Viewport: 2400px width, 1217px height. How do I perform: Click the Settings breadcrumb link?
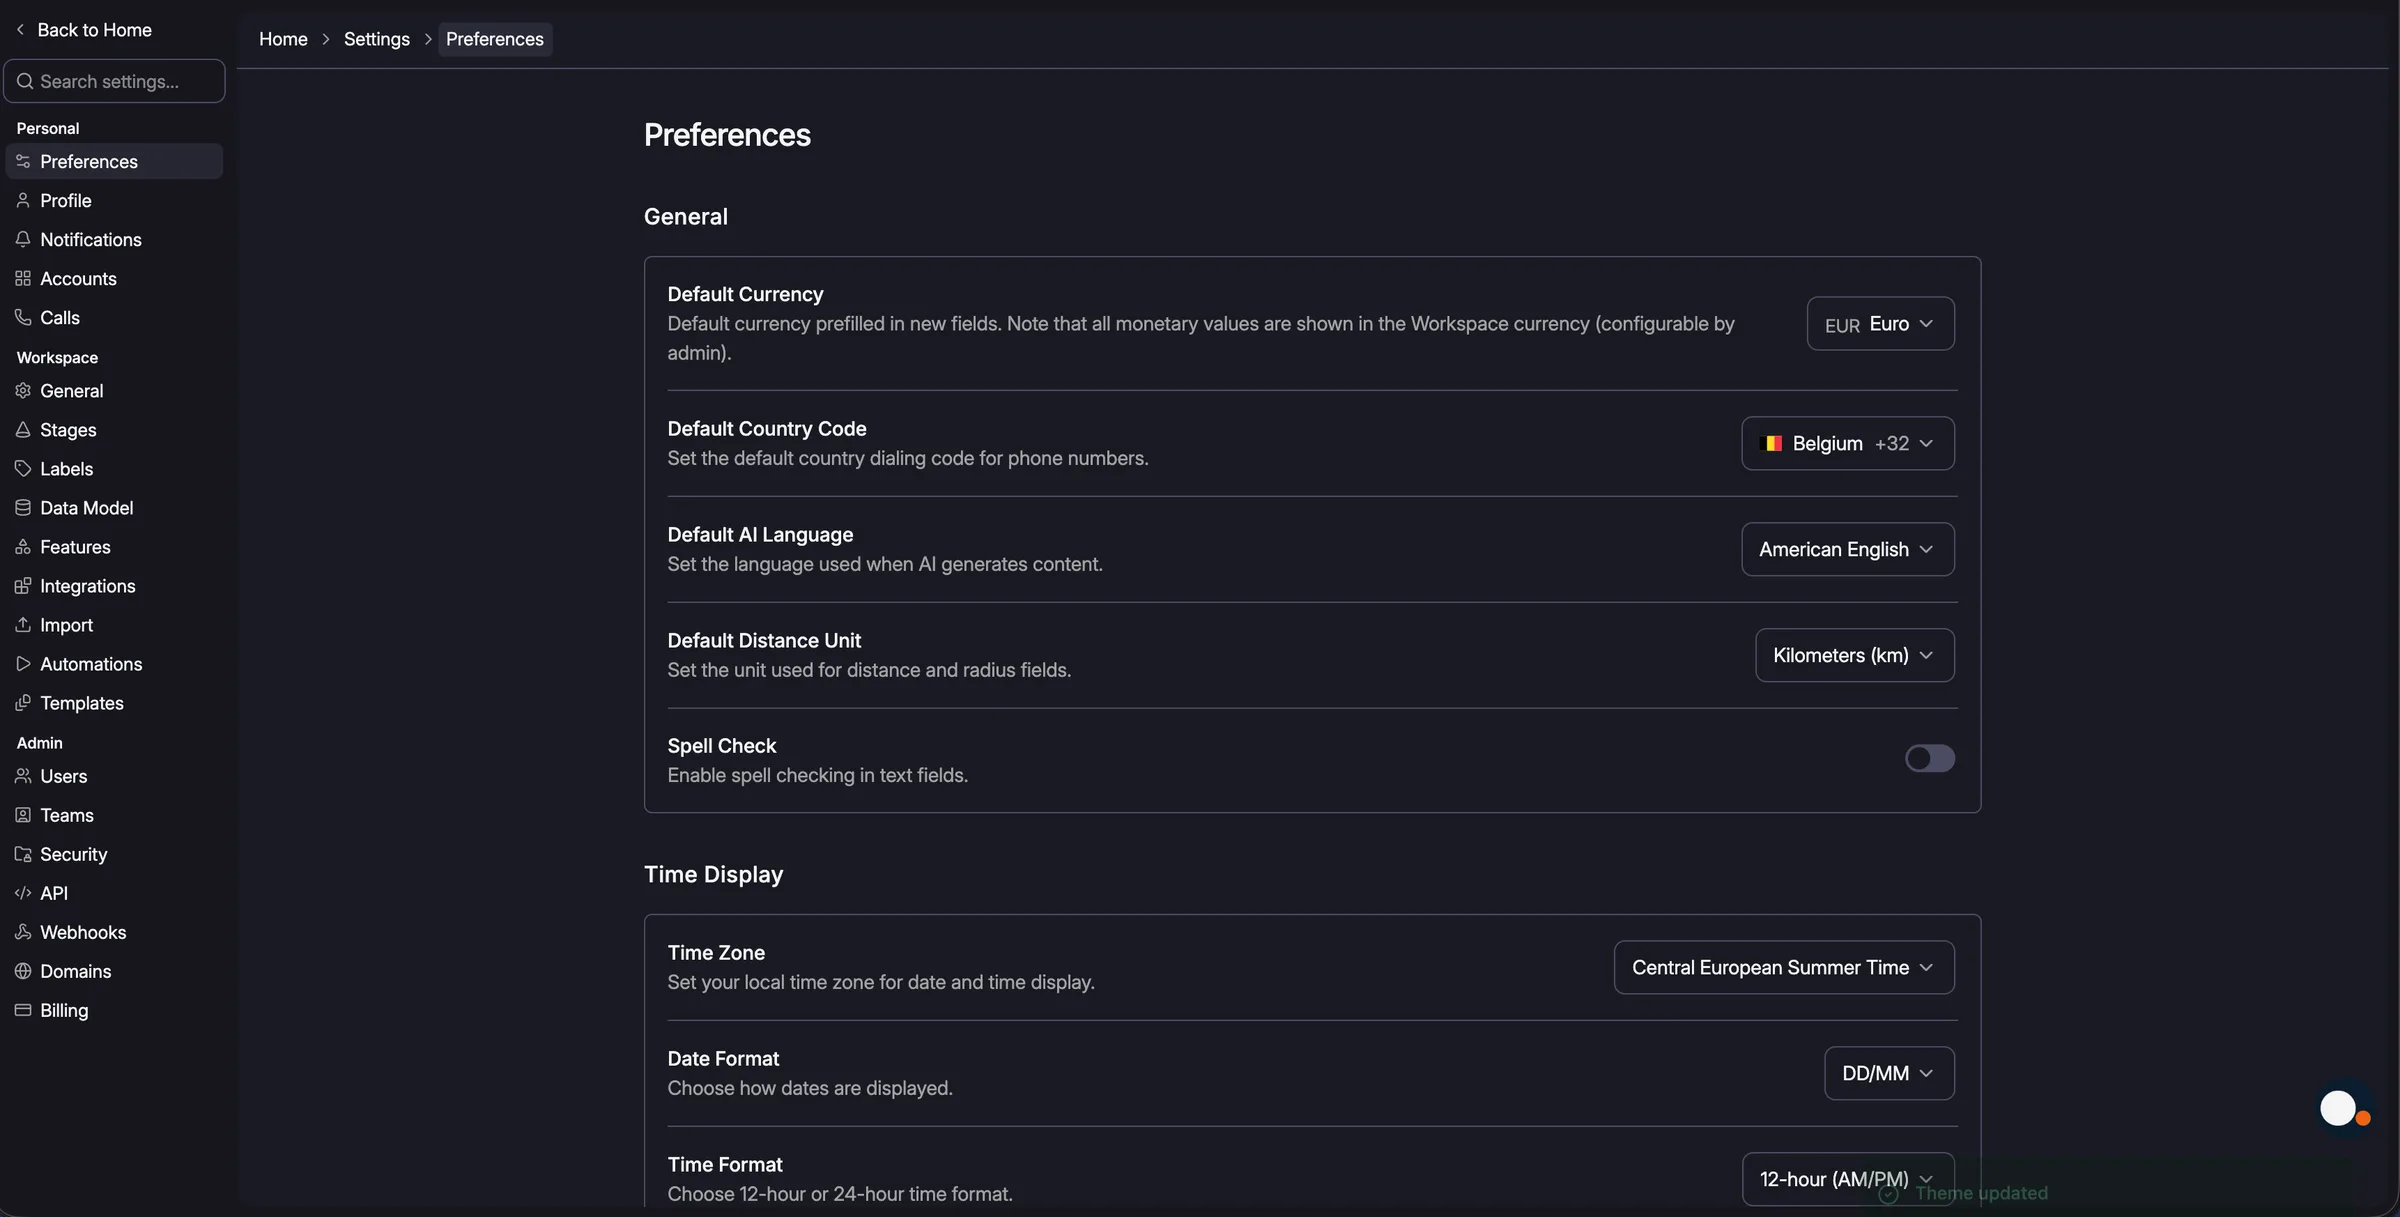[x=376, y=39]
